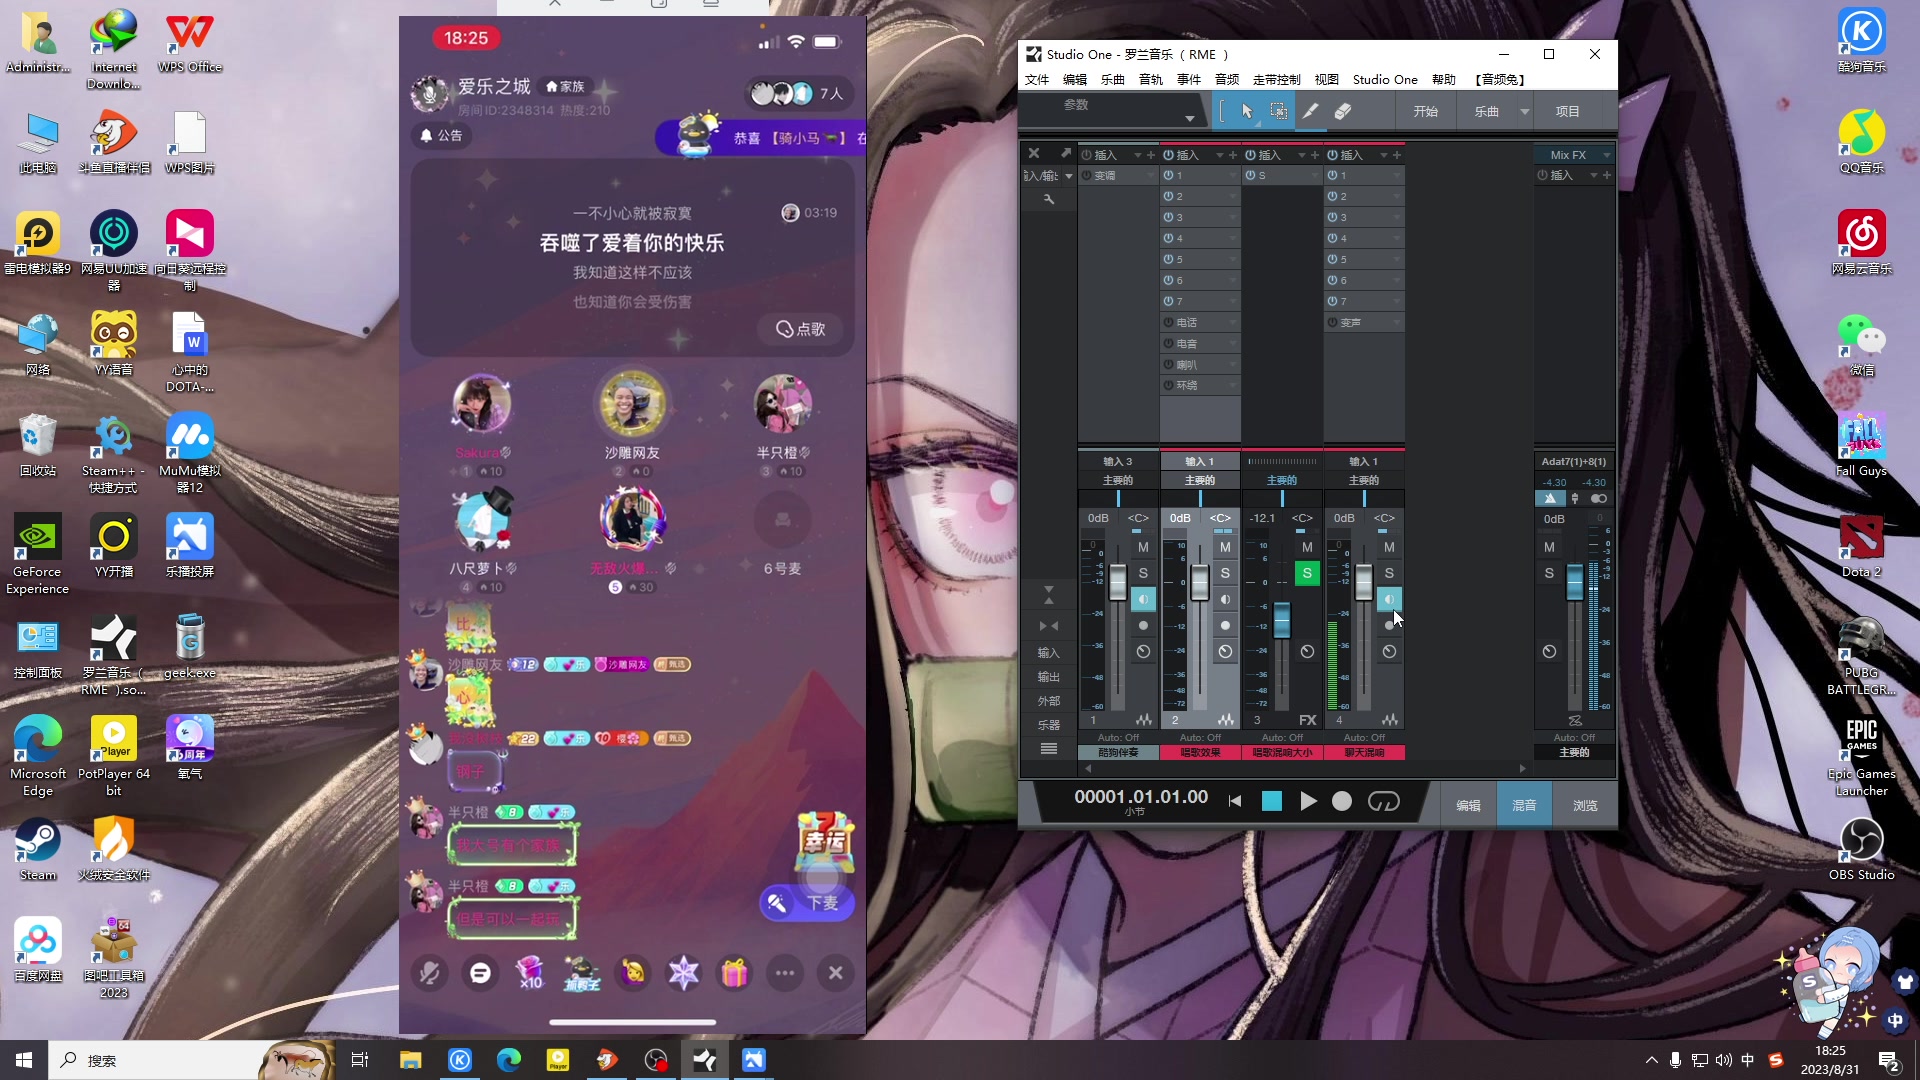Screen dimensions: 1920x1080
Task: Select the Range tool in Studio One toolbar
Action: 1278,111
